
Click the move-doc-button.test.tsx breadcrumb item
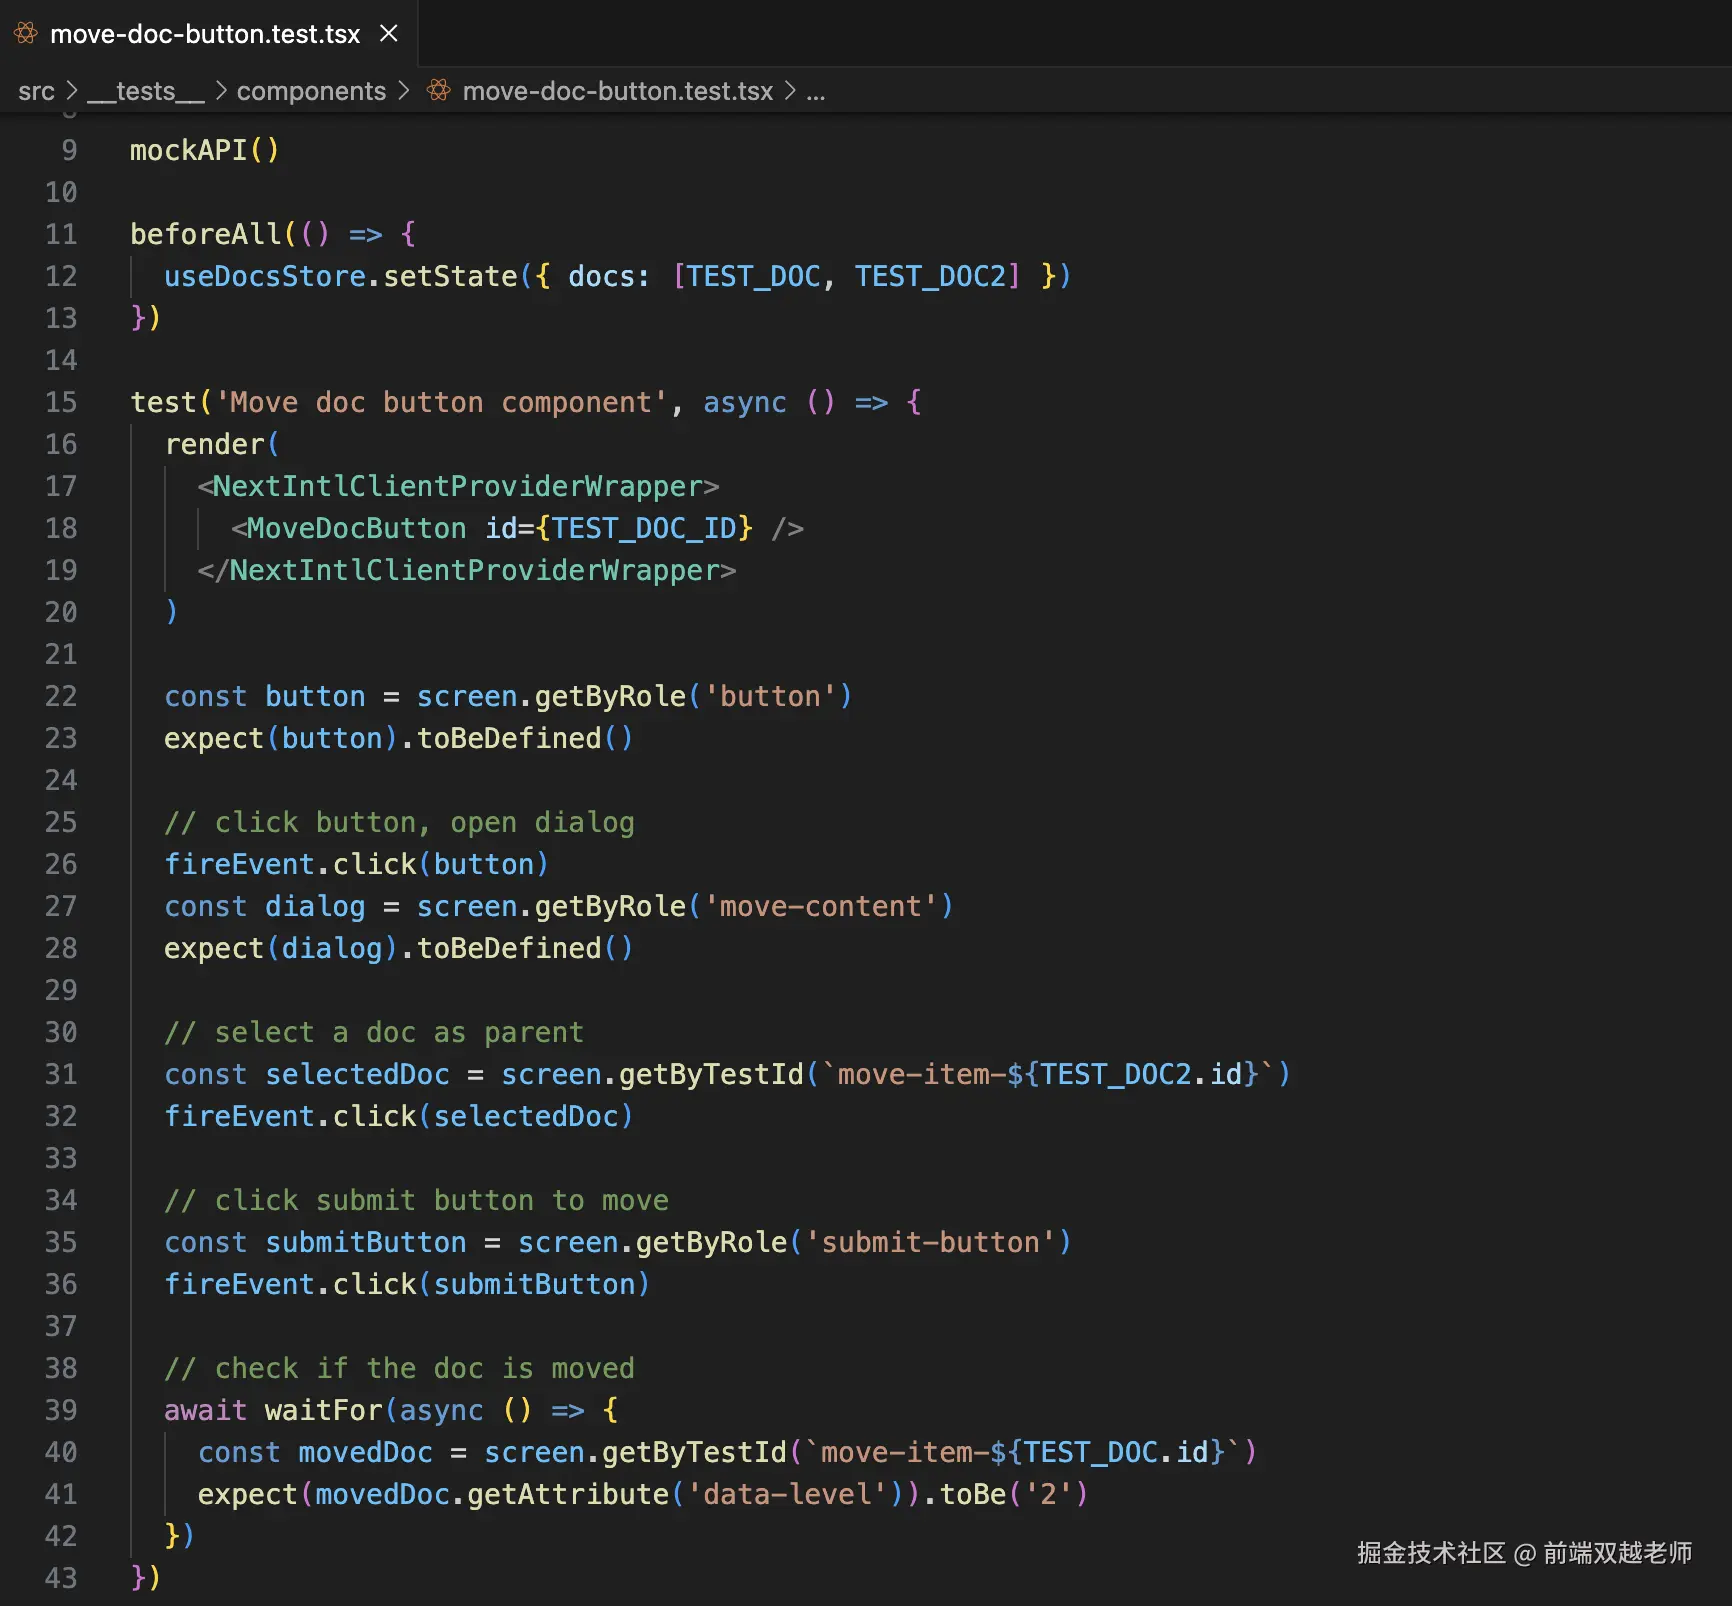tap(617, 91)
